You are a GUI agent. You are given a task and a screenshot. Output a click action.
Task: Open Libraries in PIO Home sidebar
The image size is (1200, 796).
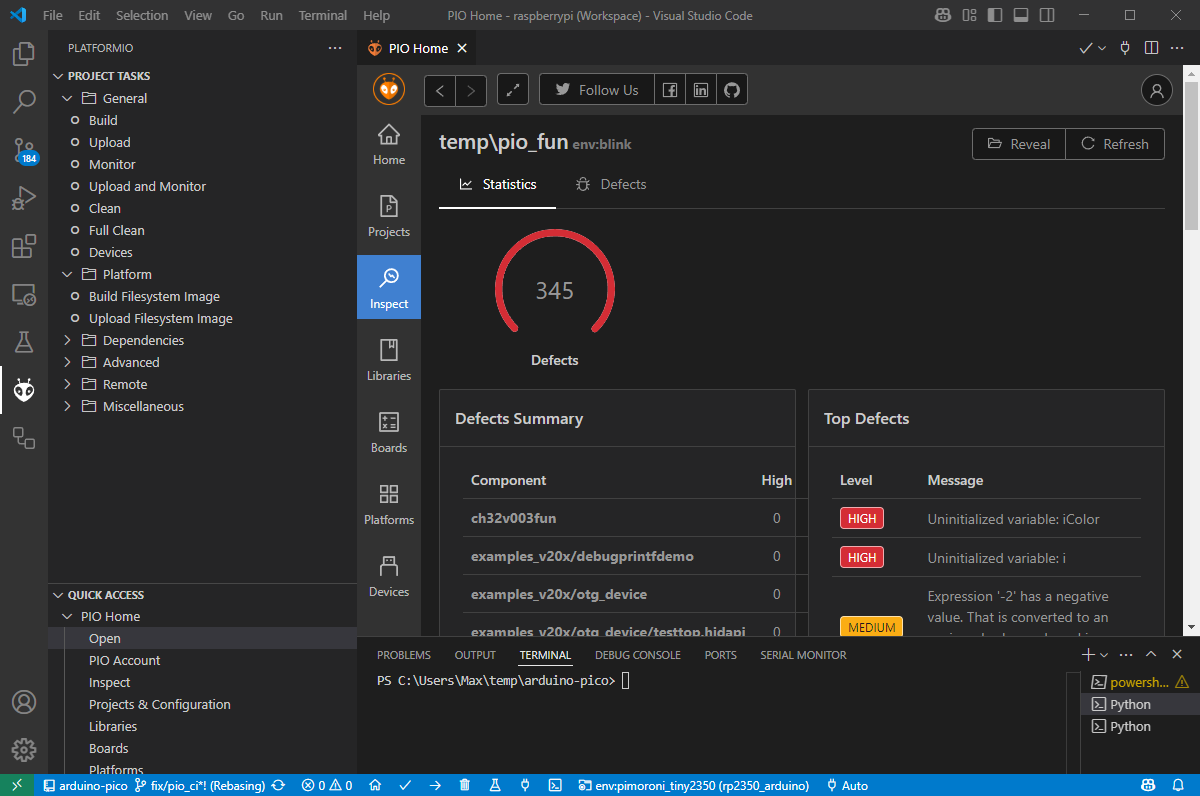click(389, 362)
